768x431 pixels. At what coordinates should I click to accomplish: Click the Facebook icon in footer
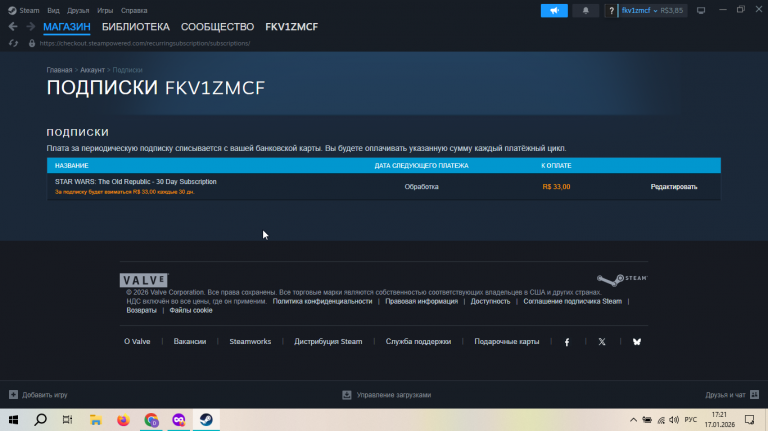coord(567,342)
